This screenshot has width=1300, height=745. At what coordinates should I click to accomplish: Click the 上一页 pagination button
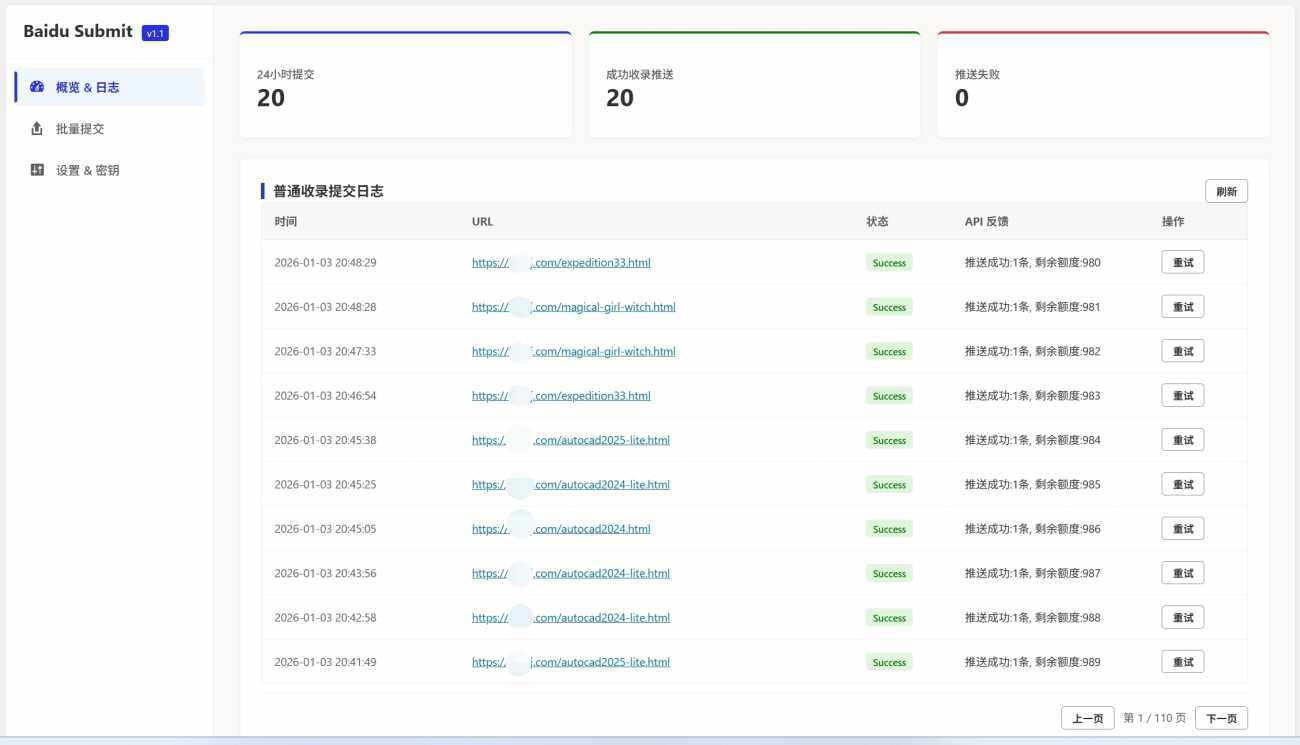point(1087,718)
